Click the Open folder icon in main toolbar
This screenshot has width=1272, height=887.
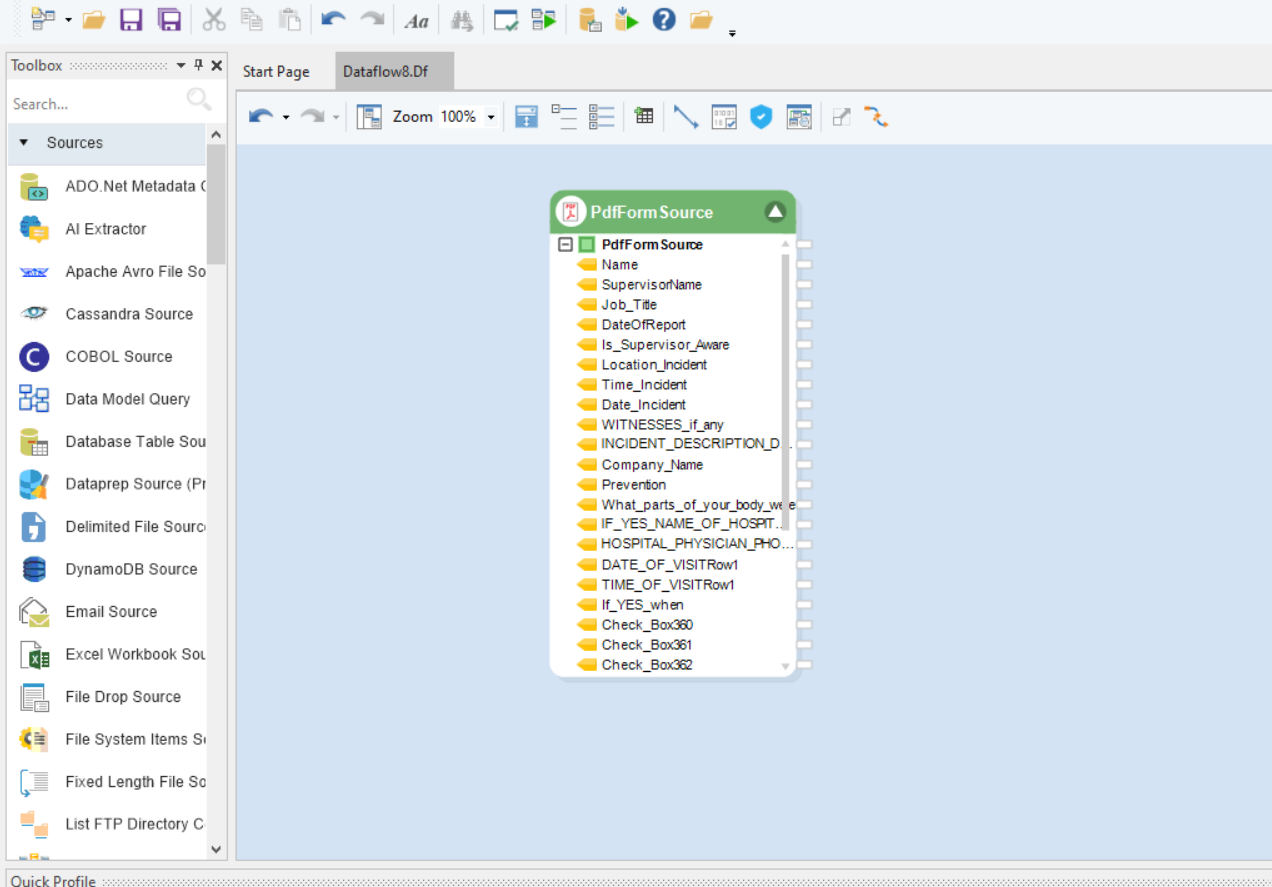(x=94, y=19)
